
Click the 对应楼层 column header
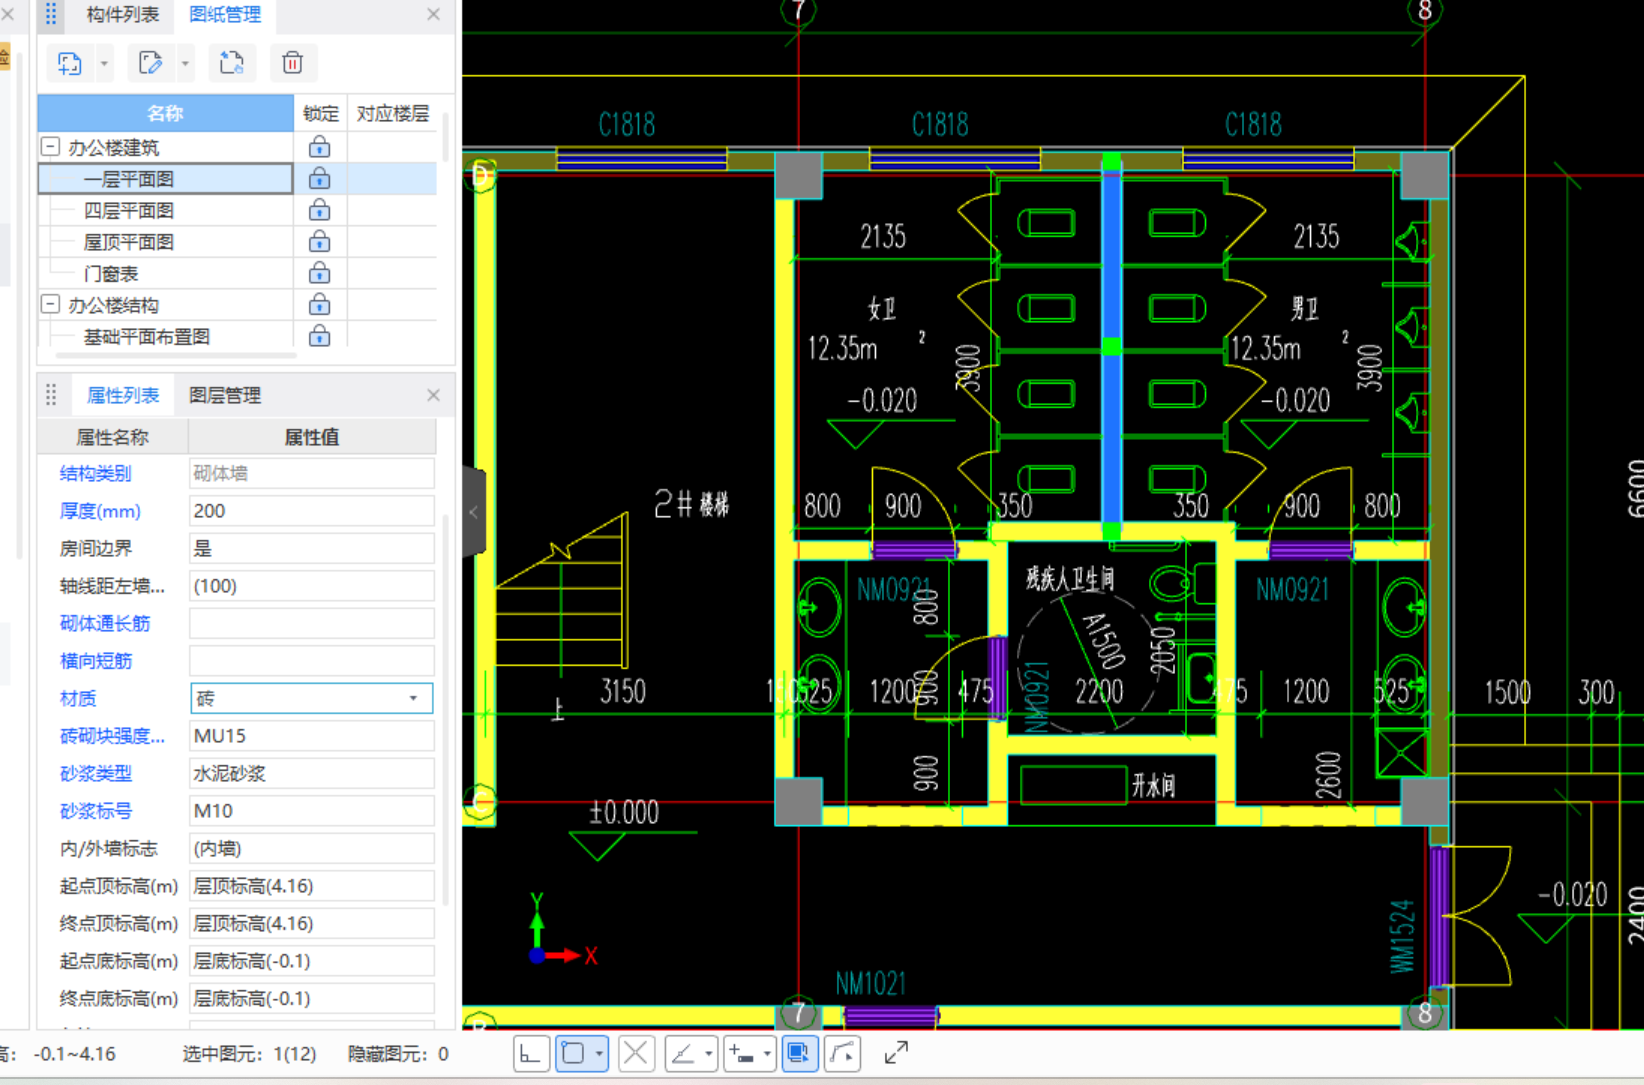[393, 113]
